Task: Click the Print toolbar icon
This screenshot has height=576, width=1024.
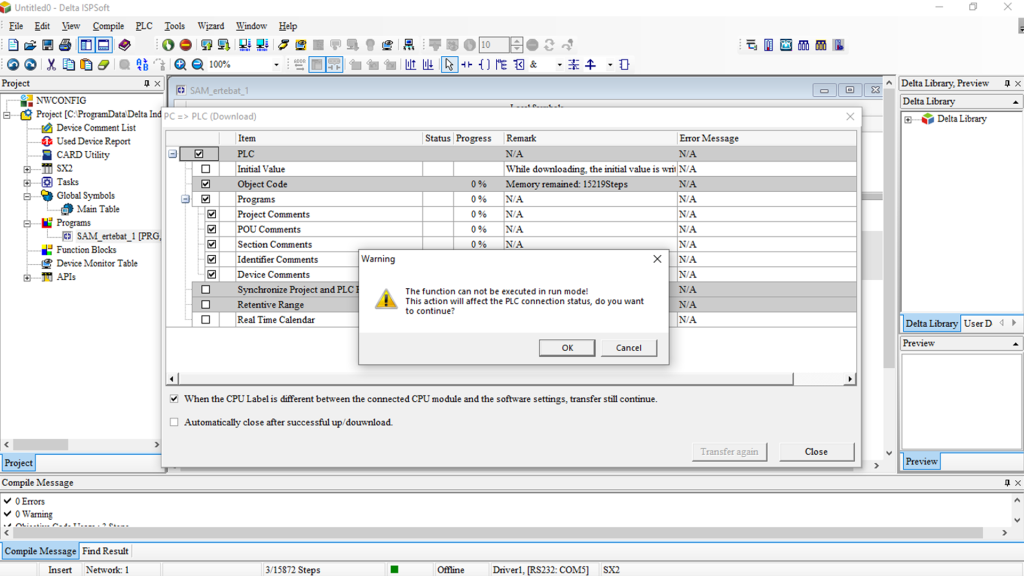Action: tap(65, 45)
